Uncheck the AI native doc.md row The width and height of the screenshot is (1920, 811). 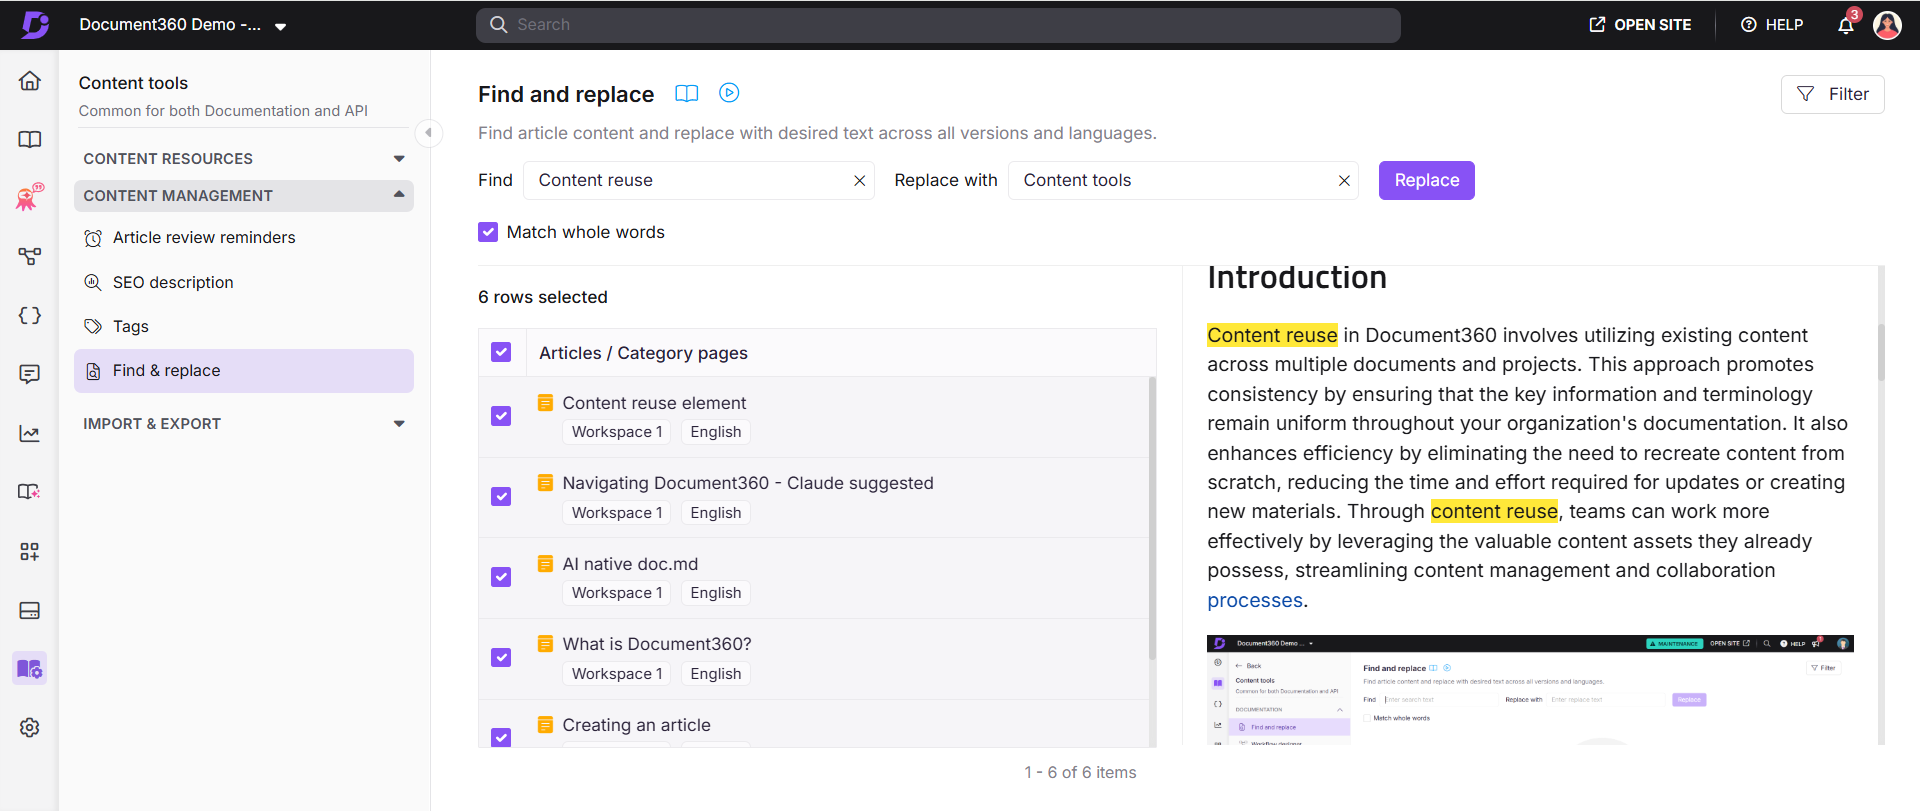pos(502,577)
